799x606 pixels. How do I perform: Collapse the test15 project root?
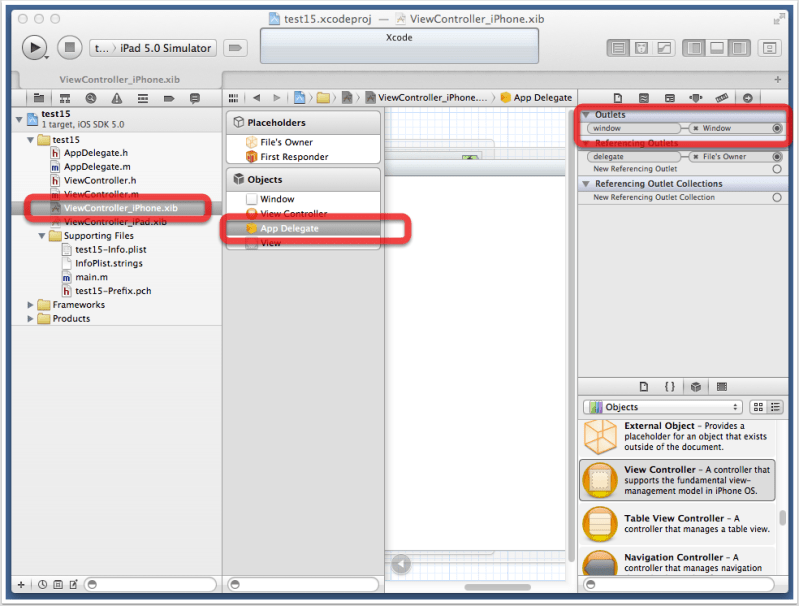tap(19, 119)
